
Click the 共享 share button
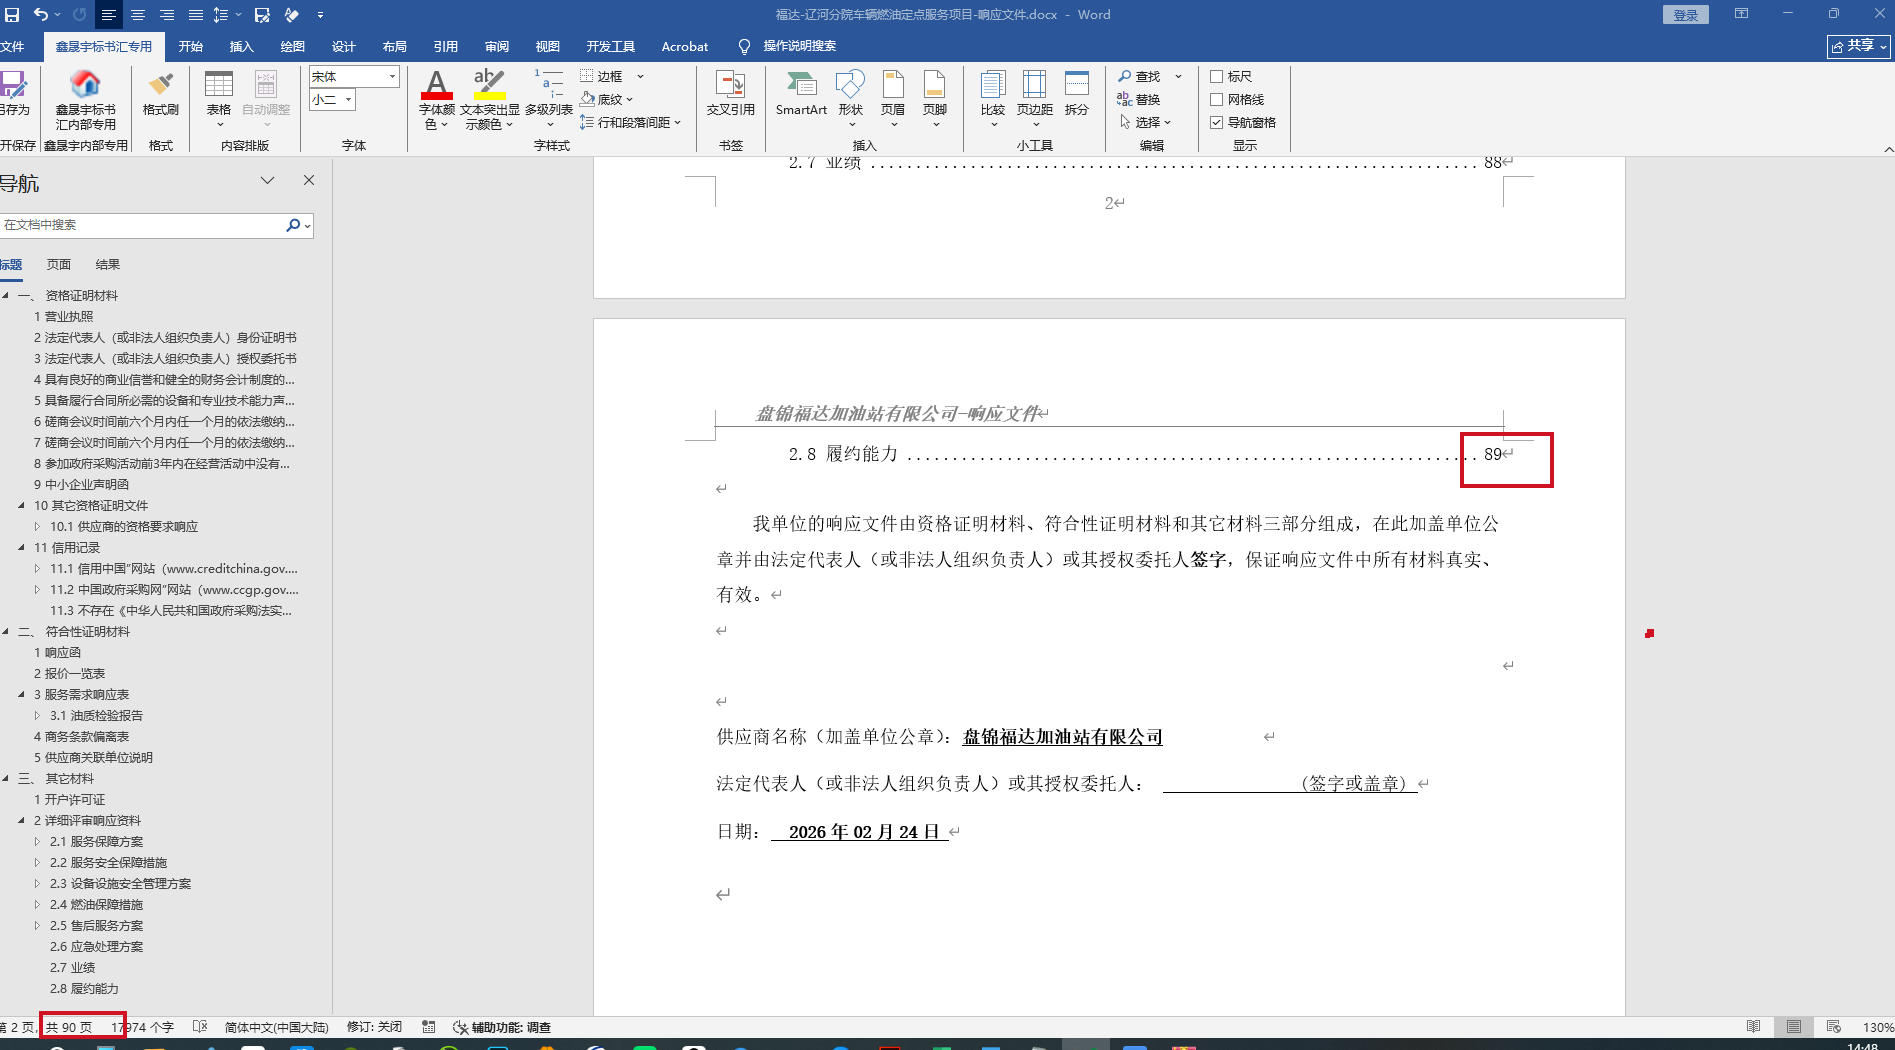coord(1858,46)
